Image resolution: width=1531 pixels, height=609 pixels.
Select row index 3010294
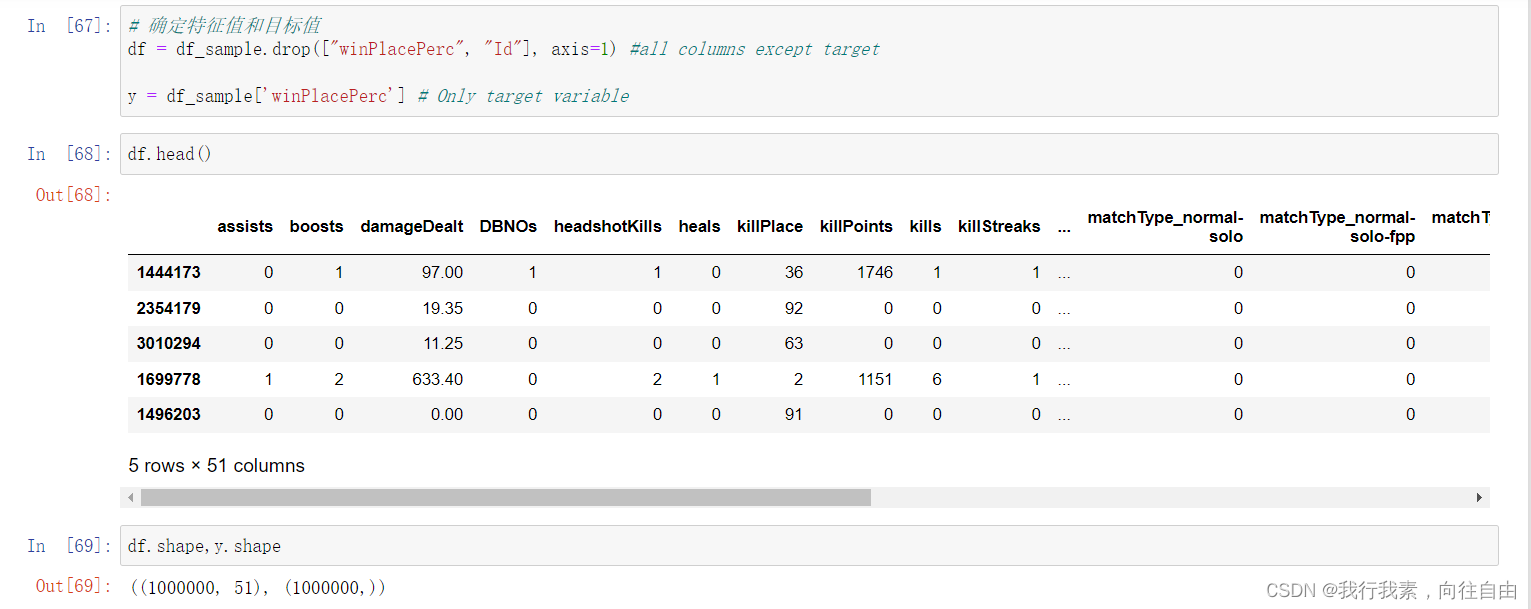[169, 343]
